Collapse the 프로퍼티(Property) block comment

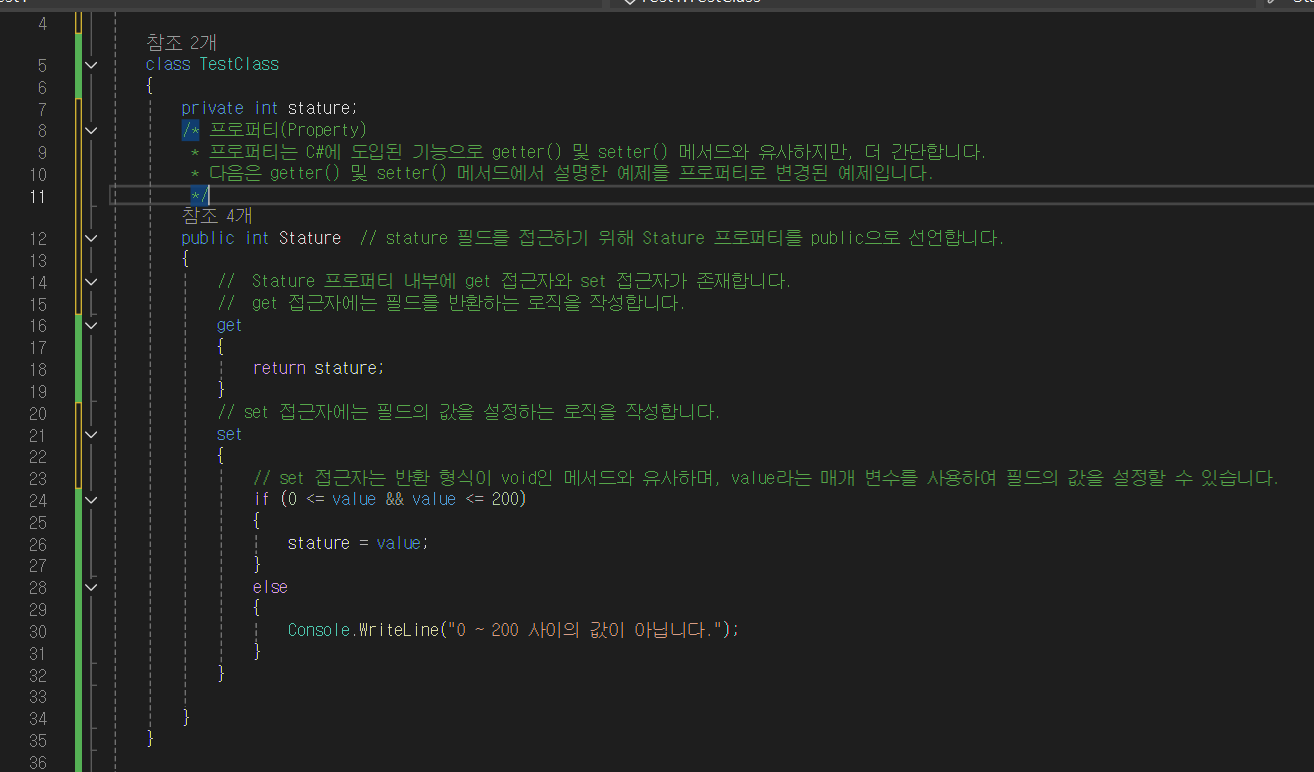pyautogui.click(x=92, y=130)
